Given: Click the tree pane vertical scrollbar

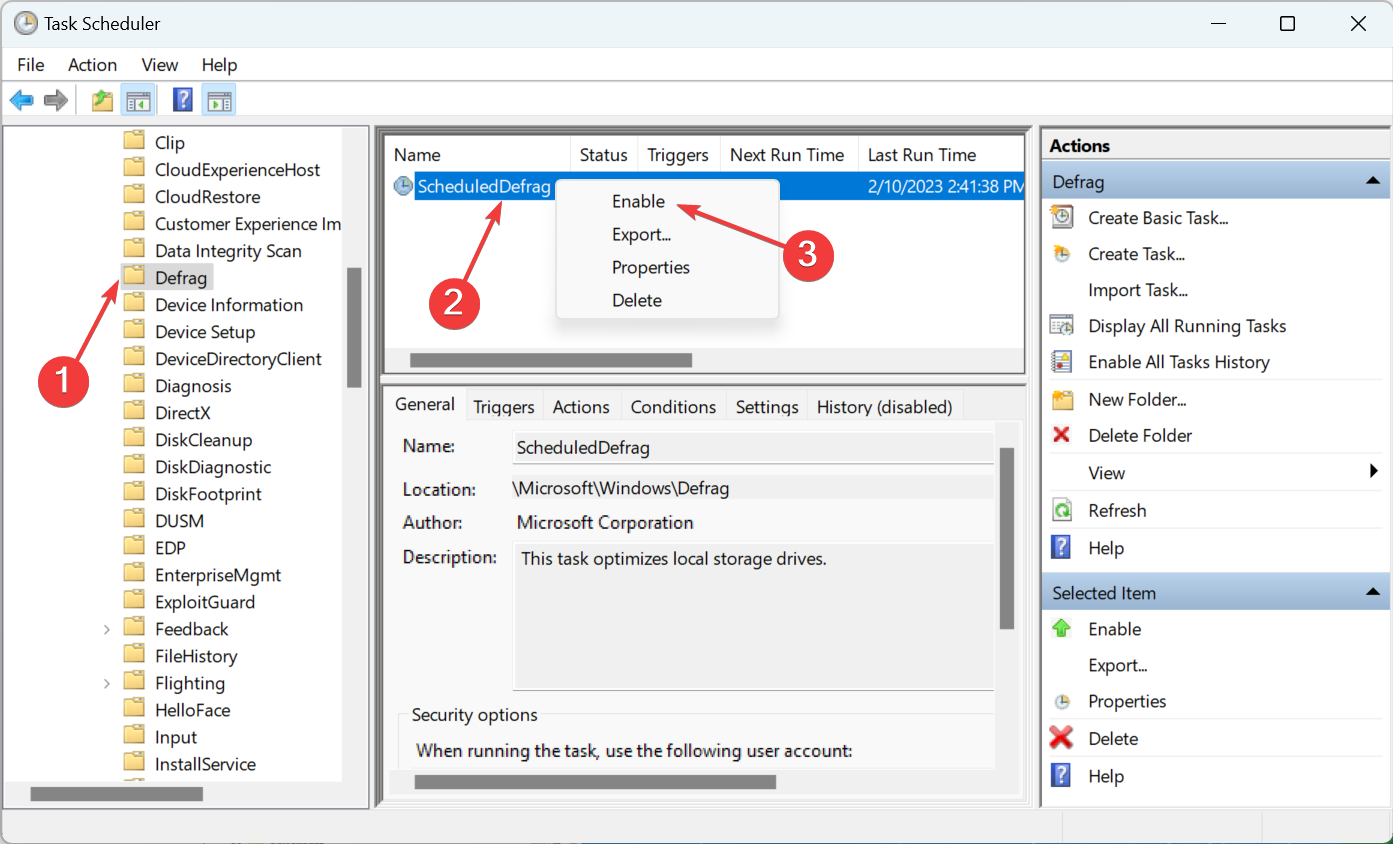Looking at the screenshot, I should pyautogui.click(x=354, y=328).
